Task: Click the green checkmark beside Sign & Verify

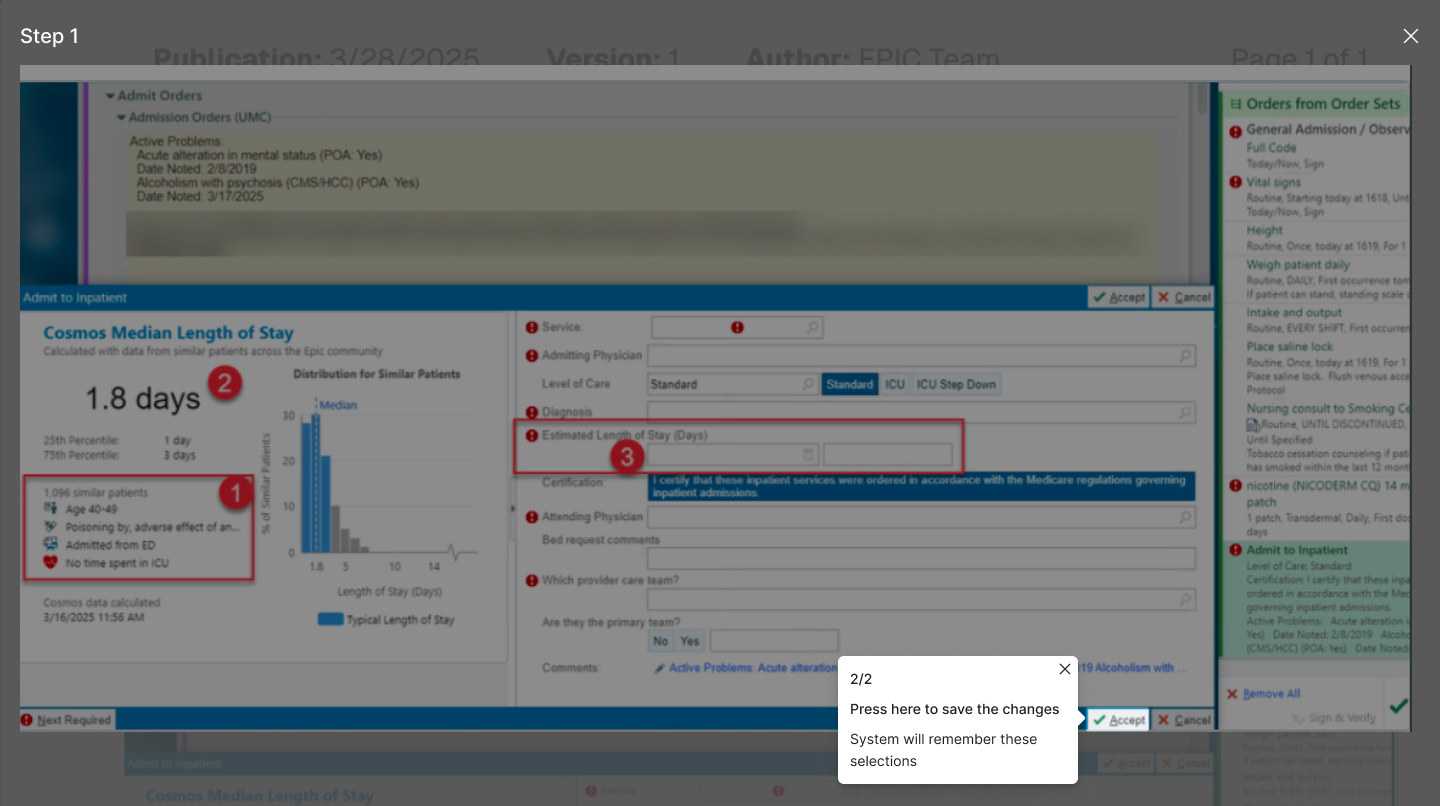Action: pyautogui.click(x=1398, y=706)
